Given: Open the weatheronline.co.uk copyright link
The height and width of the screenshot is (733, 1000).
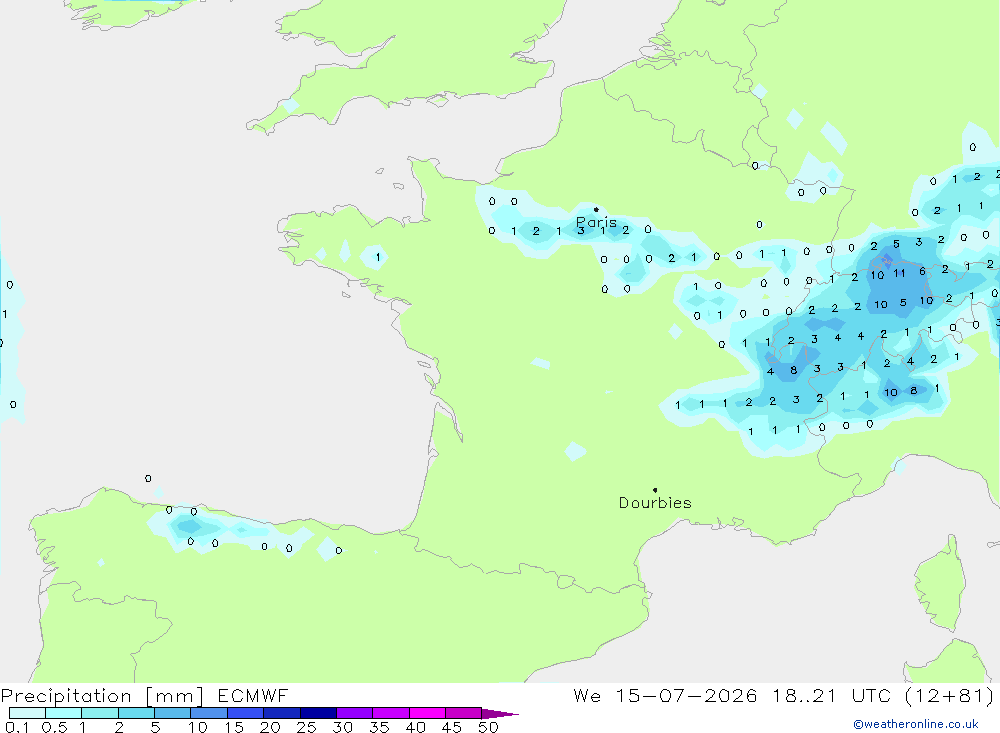Looking at the screenshot, I should [916, 724].
